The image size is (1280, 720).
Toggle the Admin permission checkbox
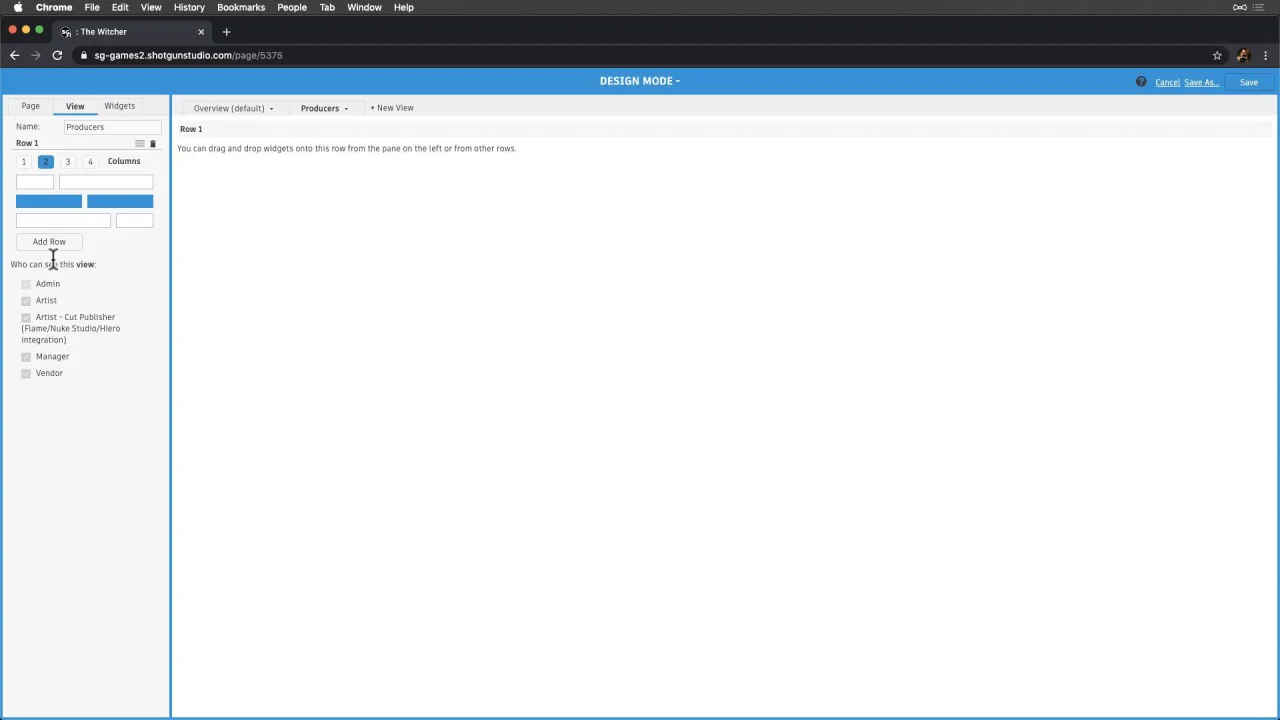(x=26, y=284)
